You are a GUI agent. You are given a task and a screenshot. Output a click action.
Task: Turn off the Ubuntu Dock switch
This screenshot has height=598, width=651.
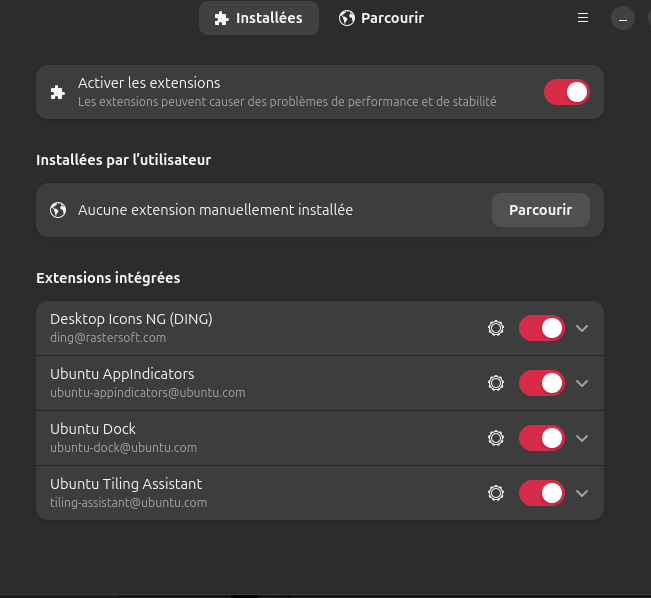pyautogui.click(x=541, y=438)
